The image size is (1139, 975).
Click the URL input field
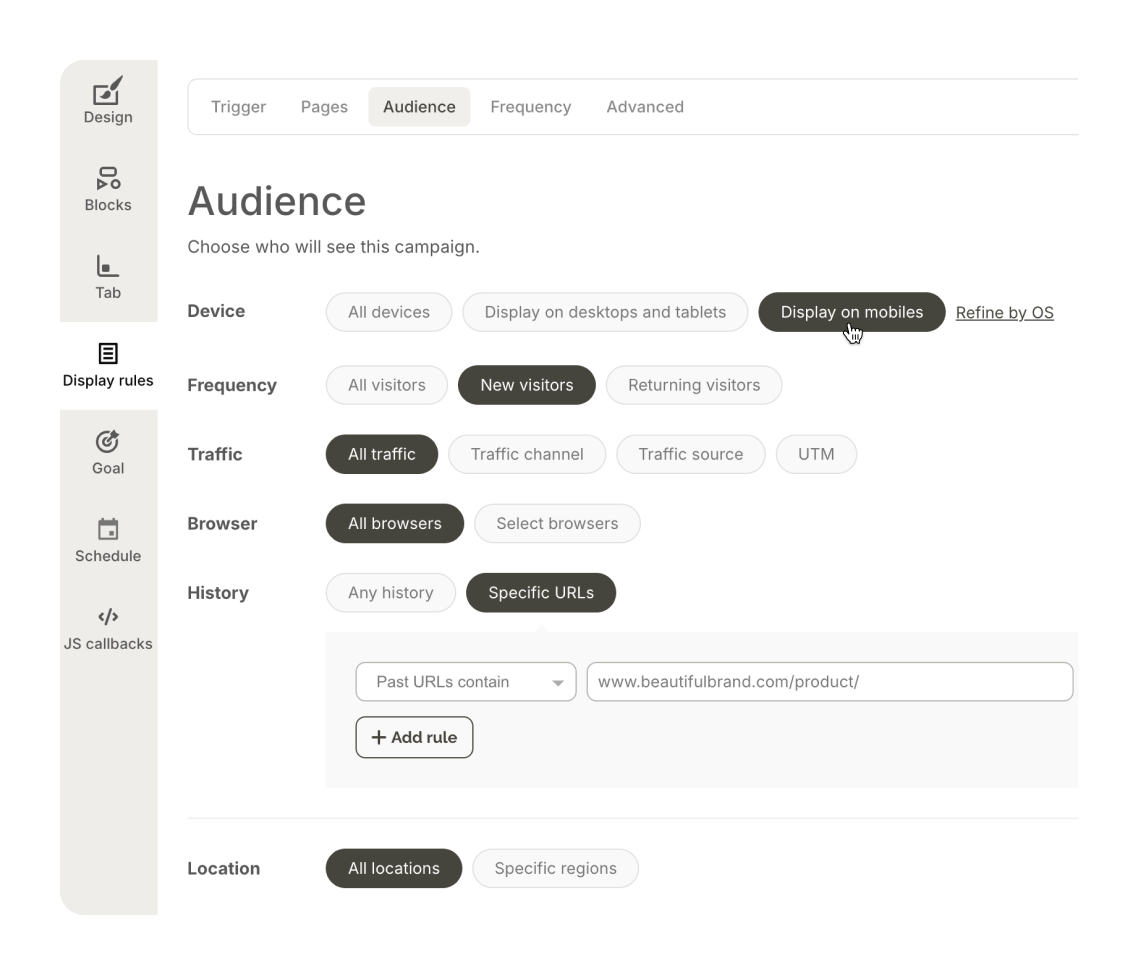[828, 681]
